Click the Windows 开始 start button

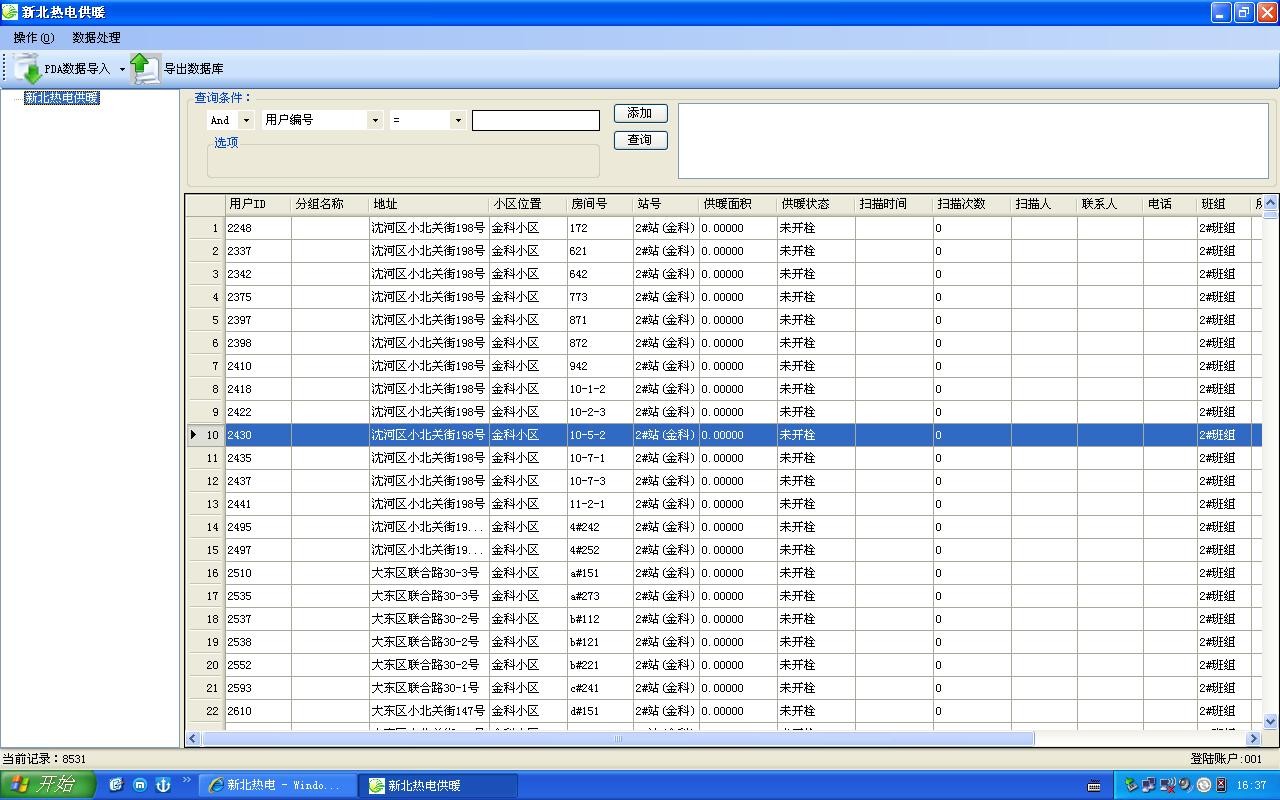coord(47,785)
